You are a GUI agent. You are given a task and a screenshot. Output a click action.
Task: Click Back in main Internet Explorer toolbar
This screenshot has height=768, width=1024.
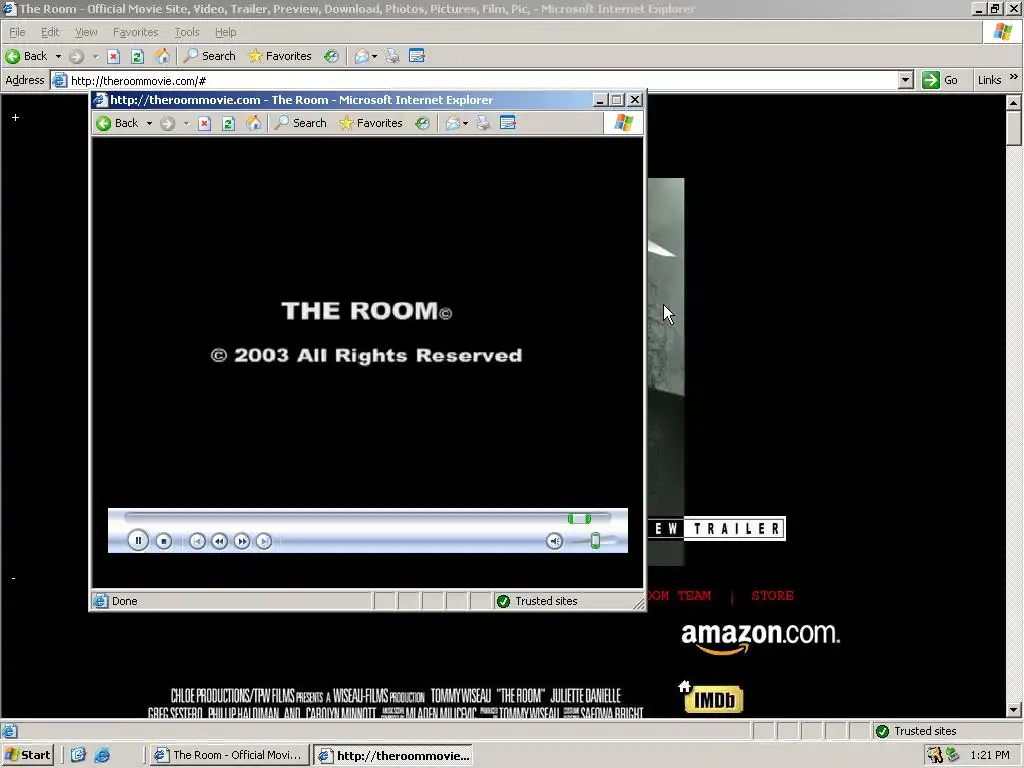coord(26,56)
